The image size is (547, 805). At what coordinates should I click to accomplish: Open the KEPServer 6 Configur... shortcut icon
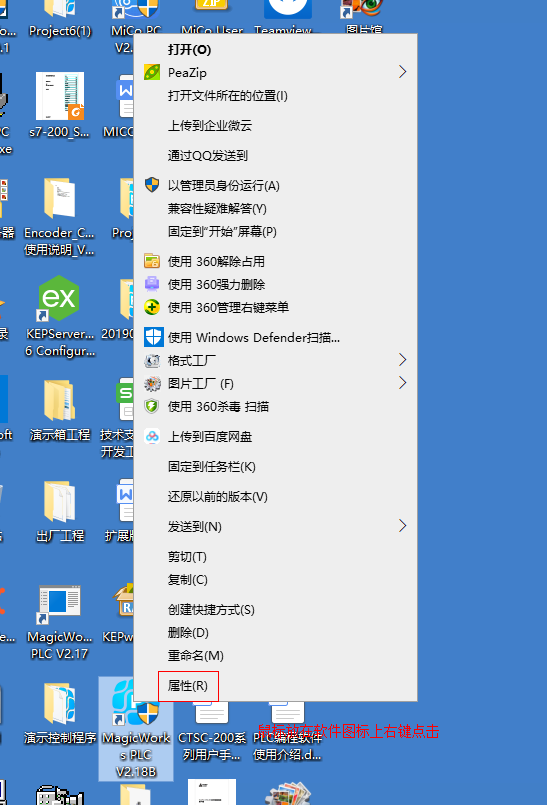[x=60, y=298]
